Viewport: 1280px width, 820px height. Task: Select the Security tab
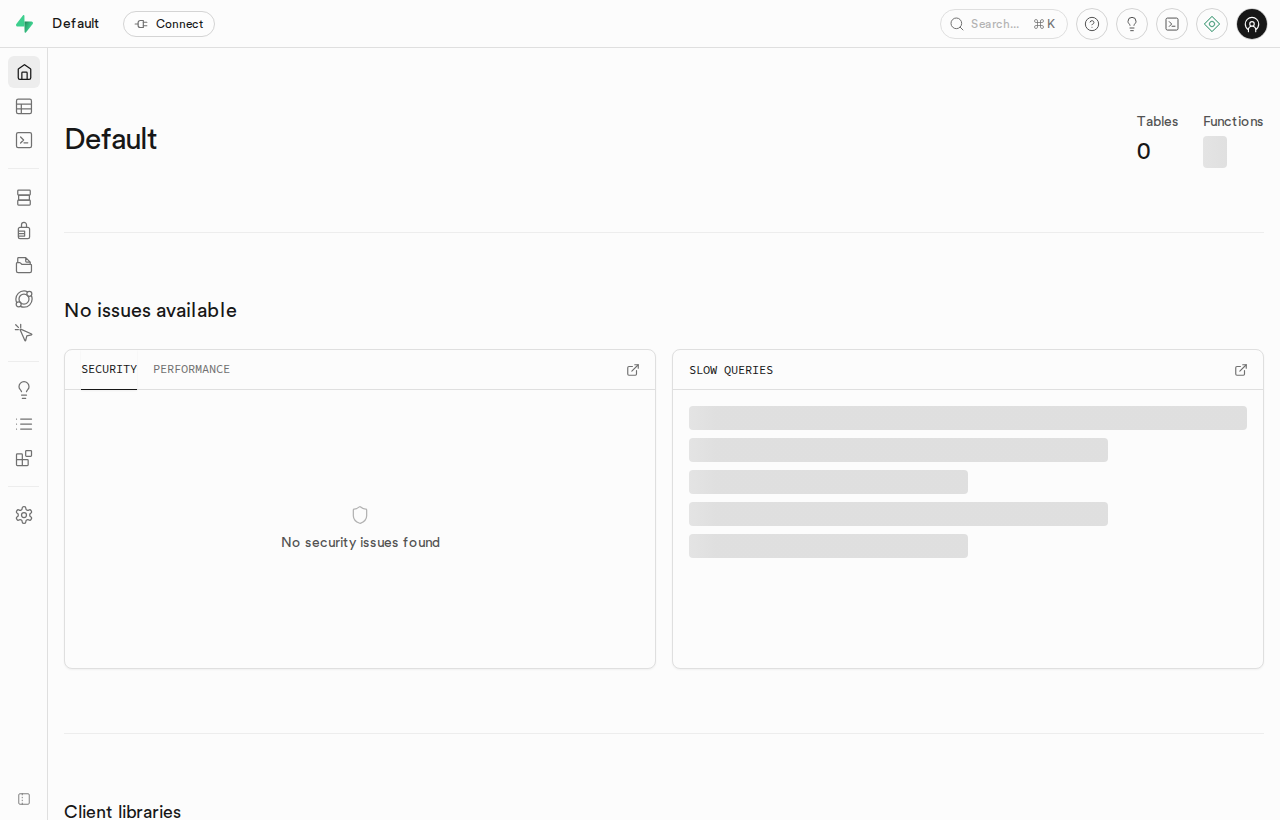pos(109,369)
